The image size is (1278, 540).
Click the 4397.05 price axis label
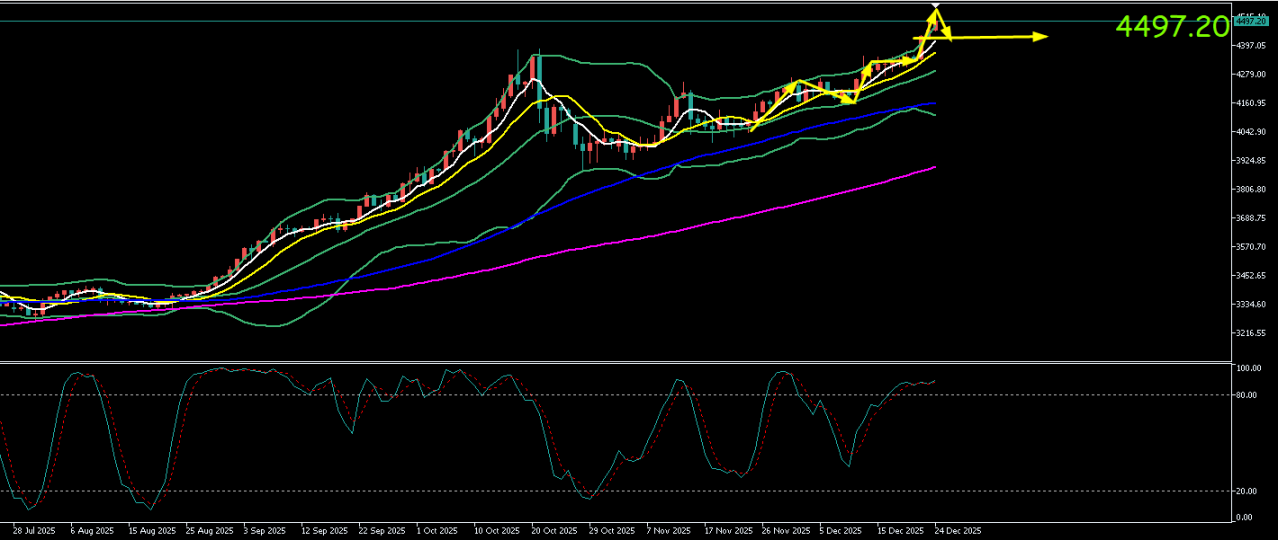[1249, 46]
